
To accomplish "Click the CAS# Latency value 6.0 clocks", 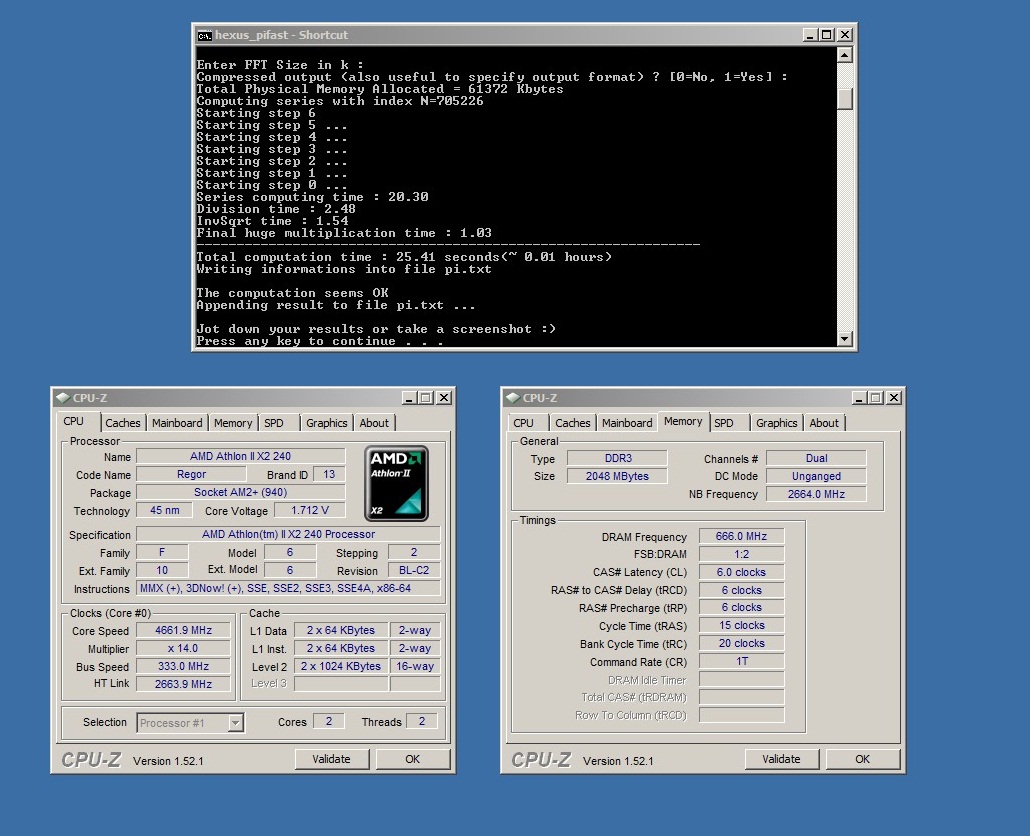I will tap(742, 572).
